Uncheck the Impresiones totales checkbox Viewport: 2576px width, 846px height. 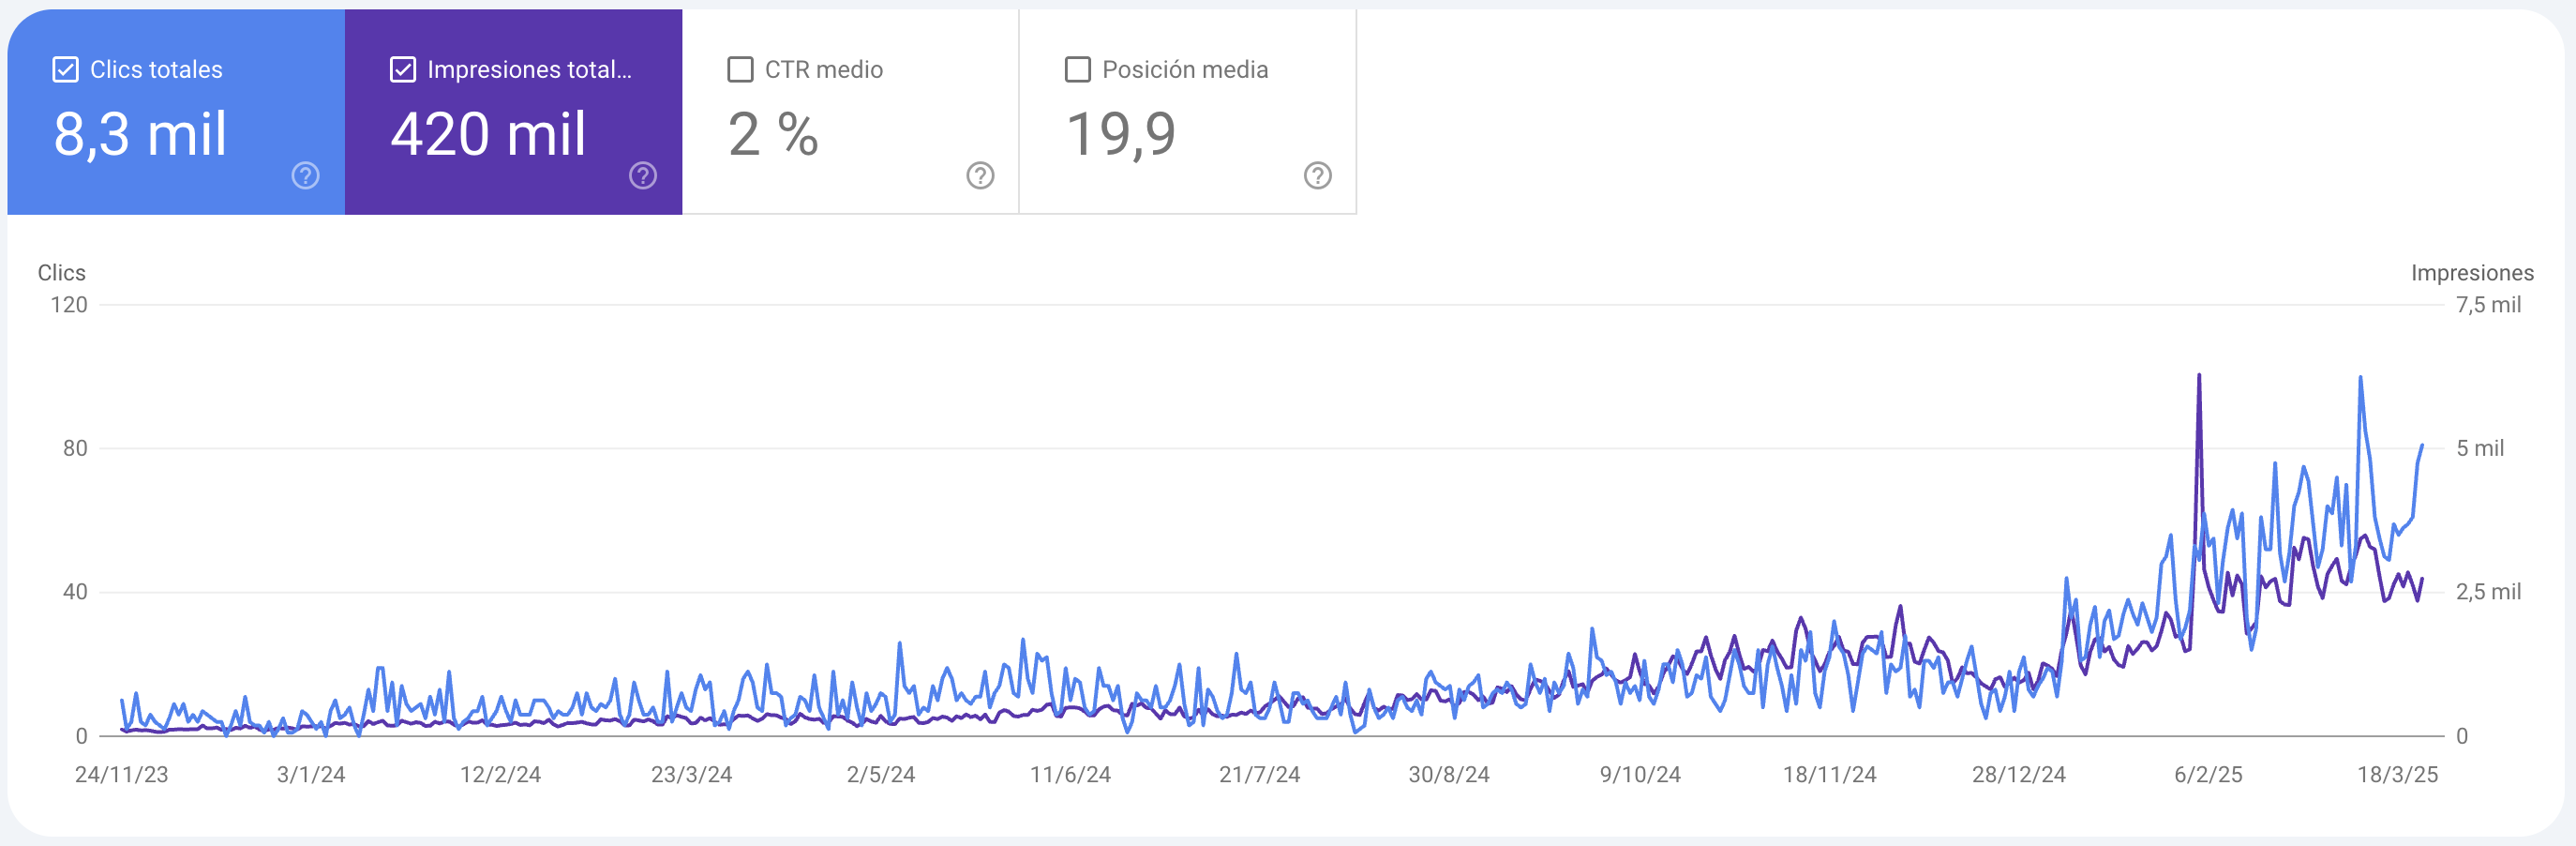(x=403, y=70)
